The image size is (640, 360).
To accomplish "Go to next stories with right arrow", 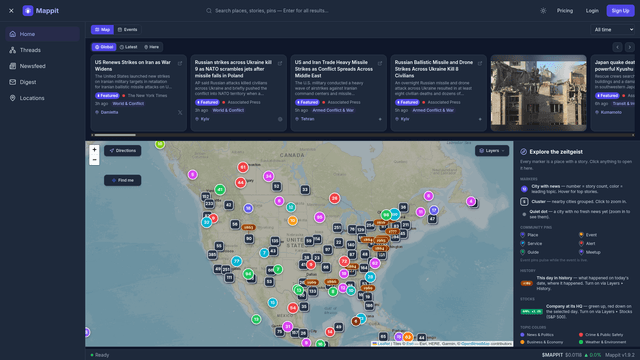I will [x=629, y=47].
